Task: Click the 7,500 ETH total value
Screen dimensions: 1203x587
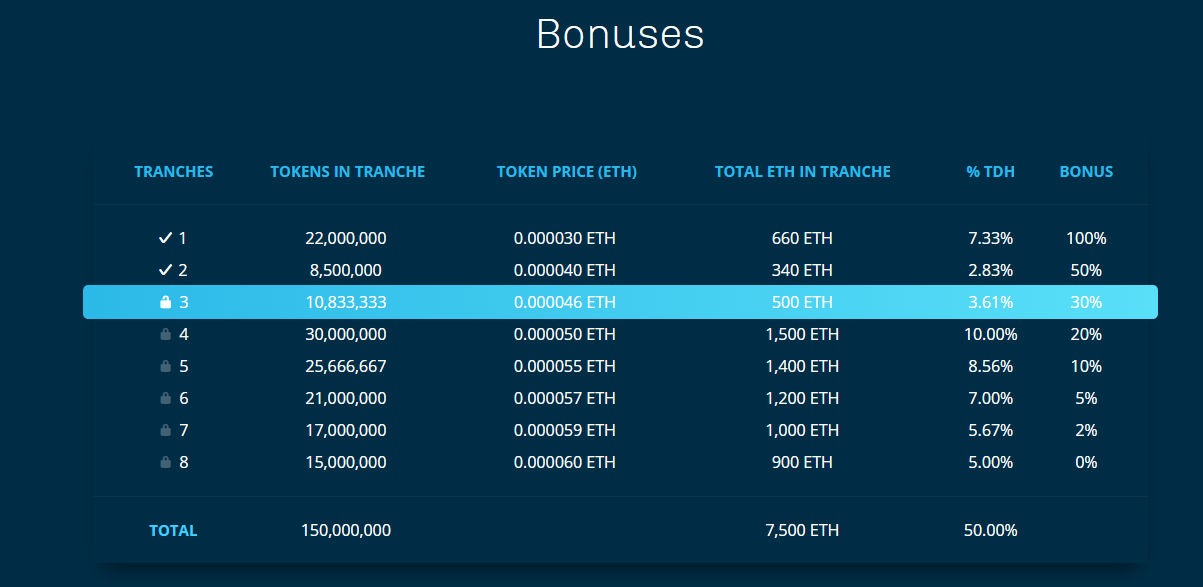Action: click(802, 530)
